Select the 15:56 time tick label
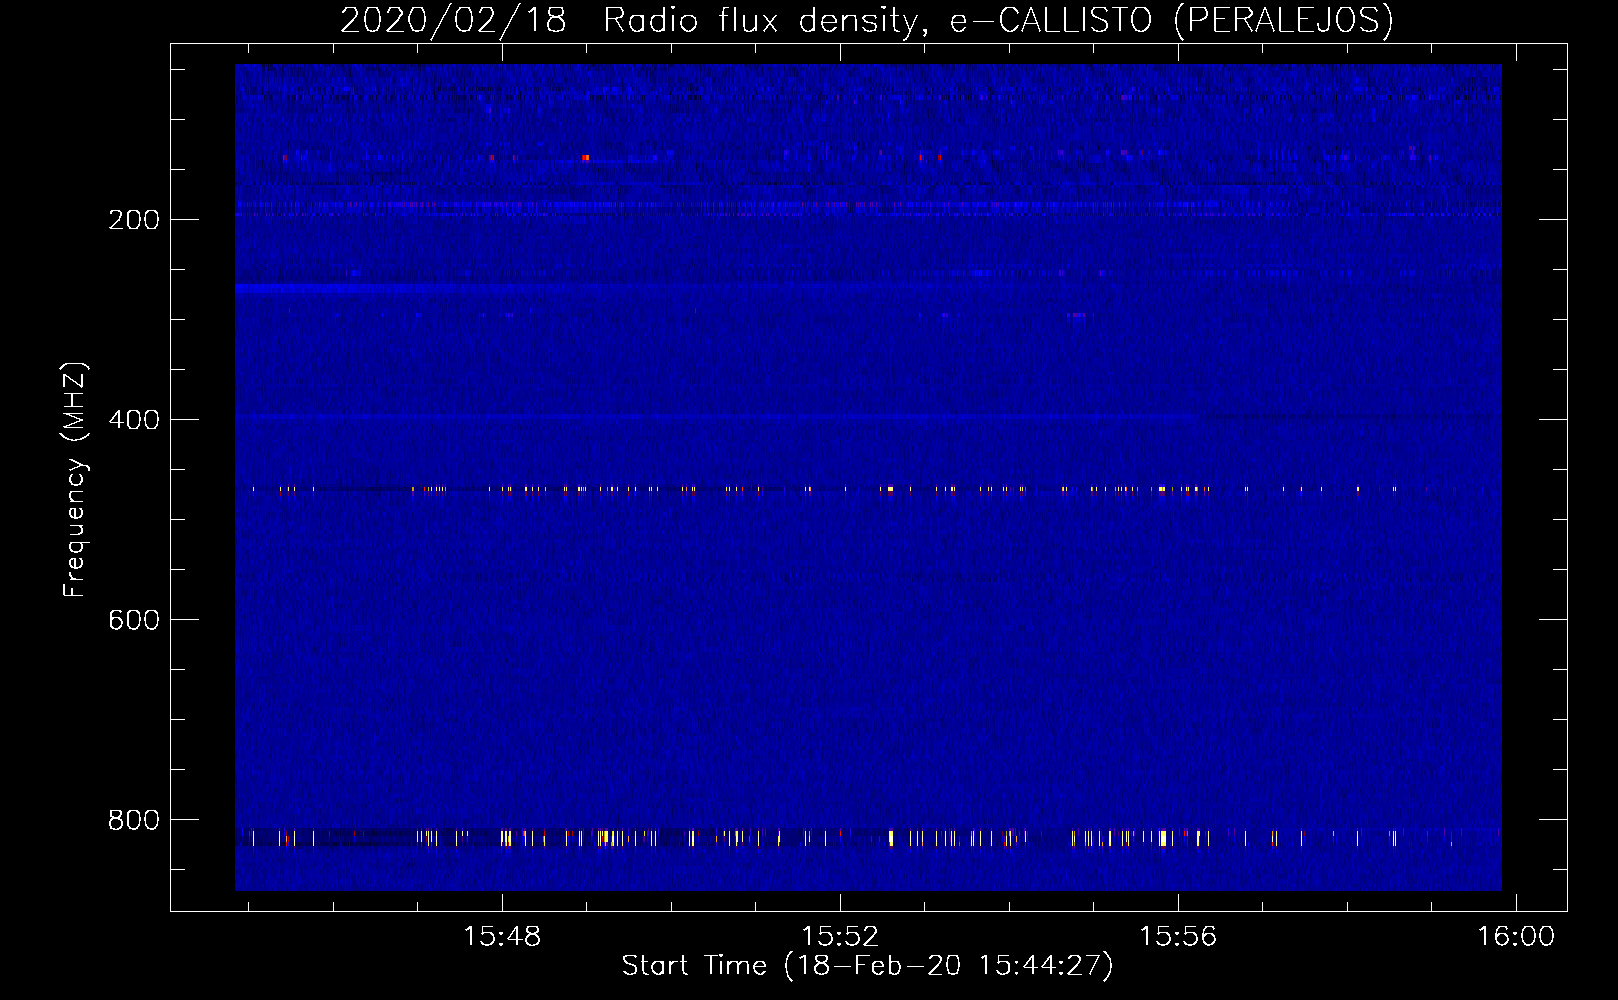 [x=1178, y=937]
